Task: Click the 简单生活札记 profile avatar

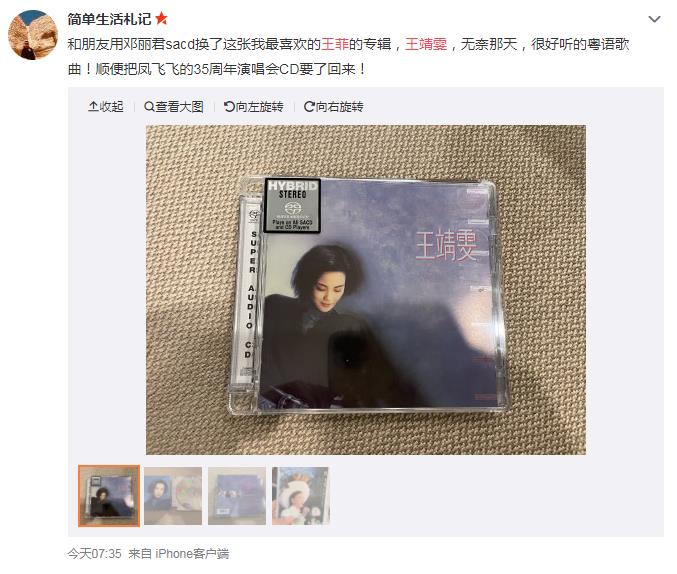Action: (x=33, y=35)
